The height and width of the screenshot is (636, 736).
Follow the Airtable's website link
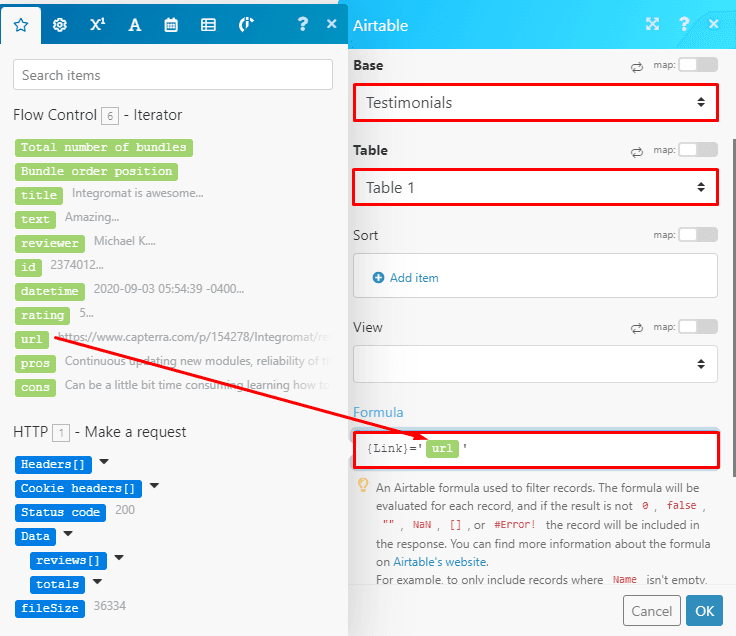(439, 562)
